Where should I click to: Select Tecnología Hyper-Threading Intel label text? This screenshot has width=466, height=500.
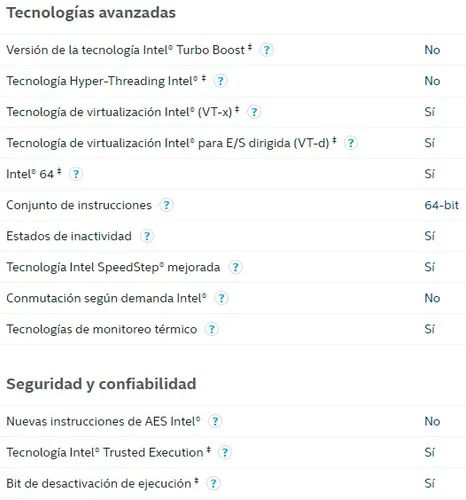click(106, 81)
